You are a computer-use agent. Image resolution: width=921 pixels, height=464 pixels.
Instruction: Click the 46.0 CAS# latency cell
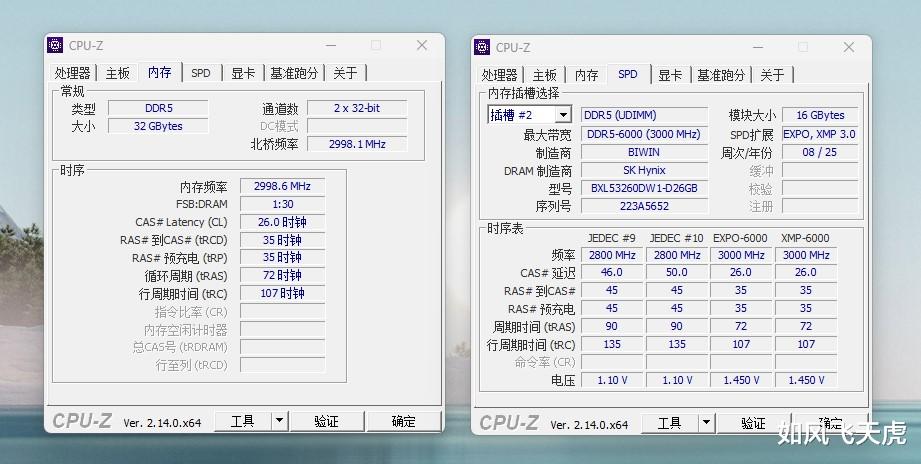click(612, 273)
